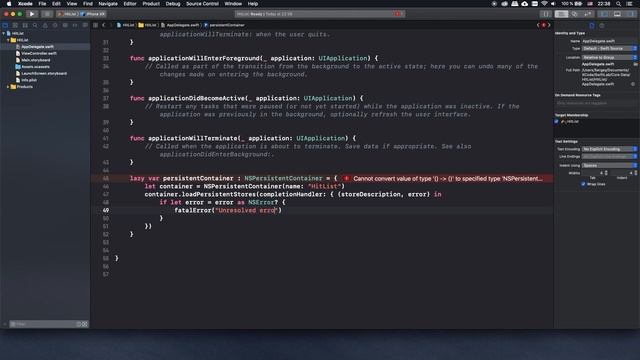Open the Debug navigator
Screen dimensions: 640x360
[x=65, y=25]
